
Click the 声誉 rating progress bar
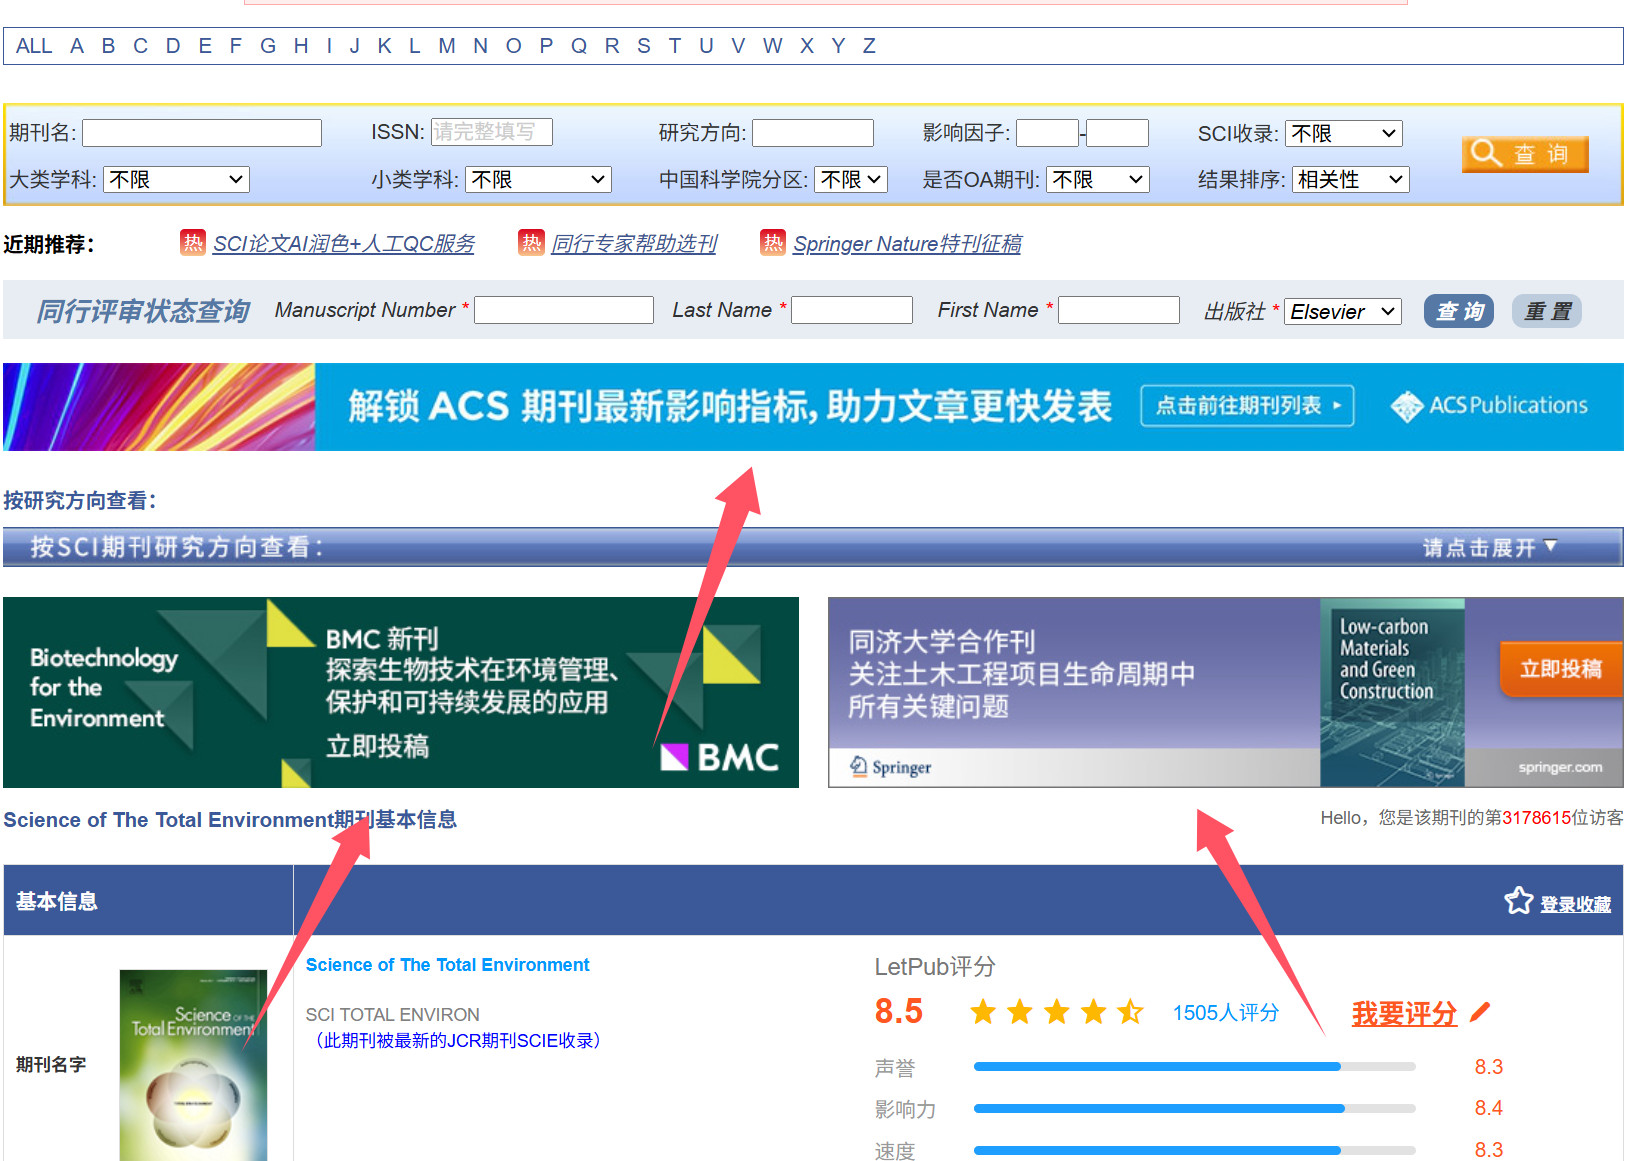pos(1194,1067)
